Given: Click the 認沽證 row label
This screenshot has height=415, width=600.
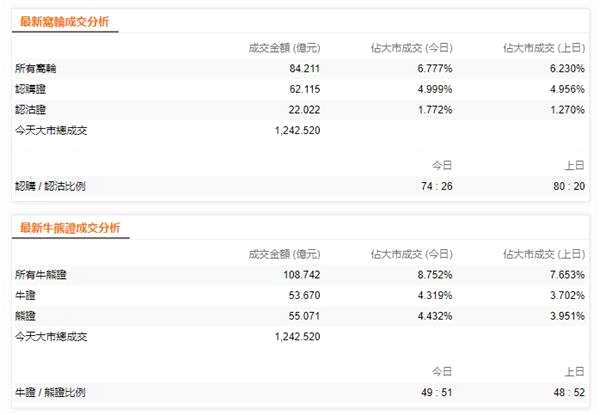Looking at the screenshot, I should pos(31,109).
